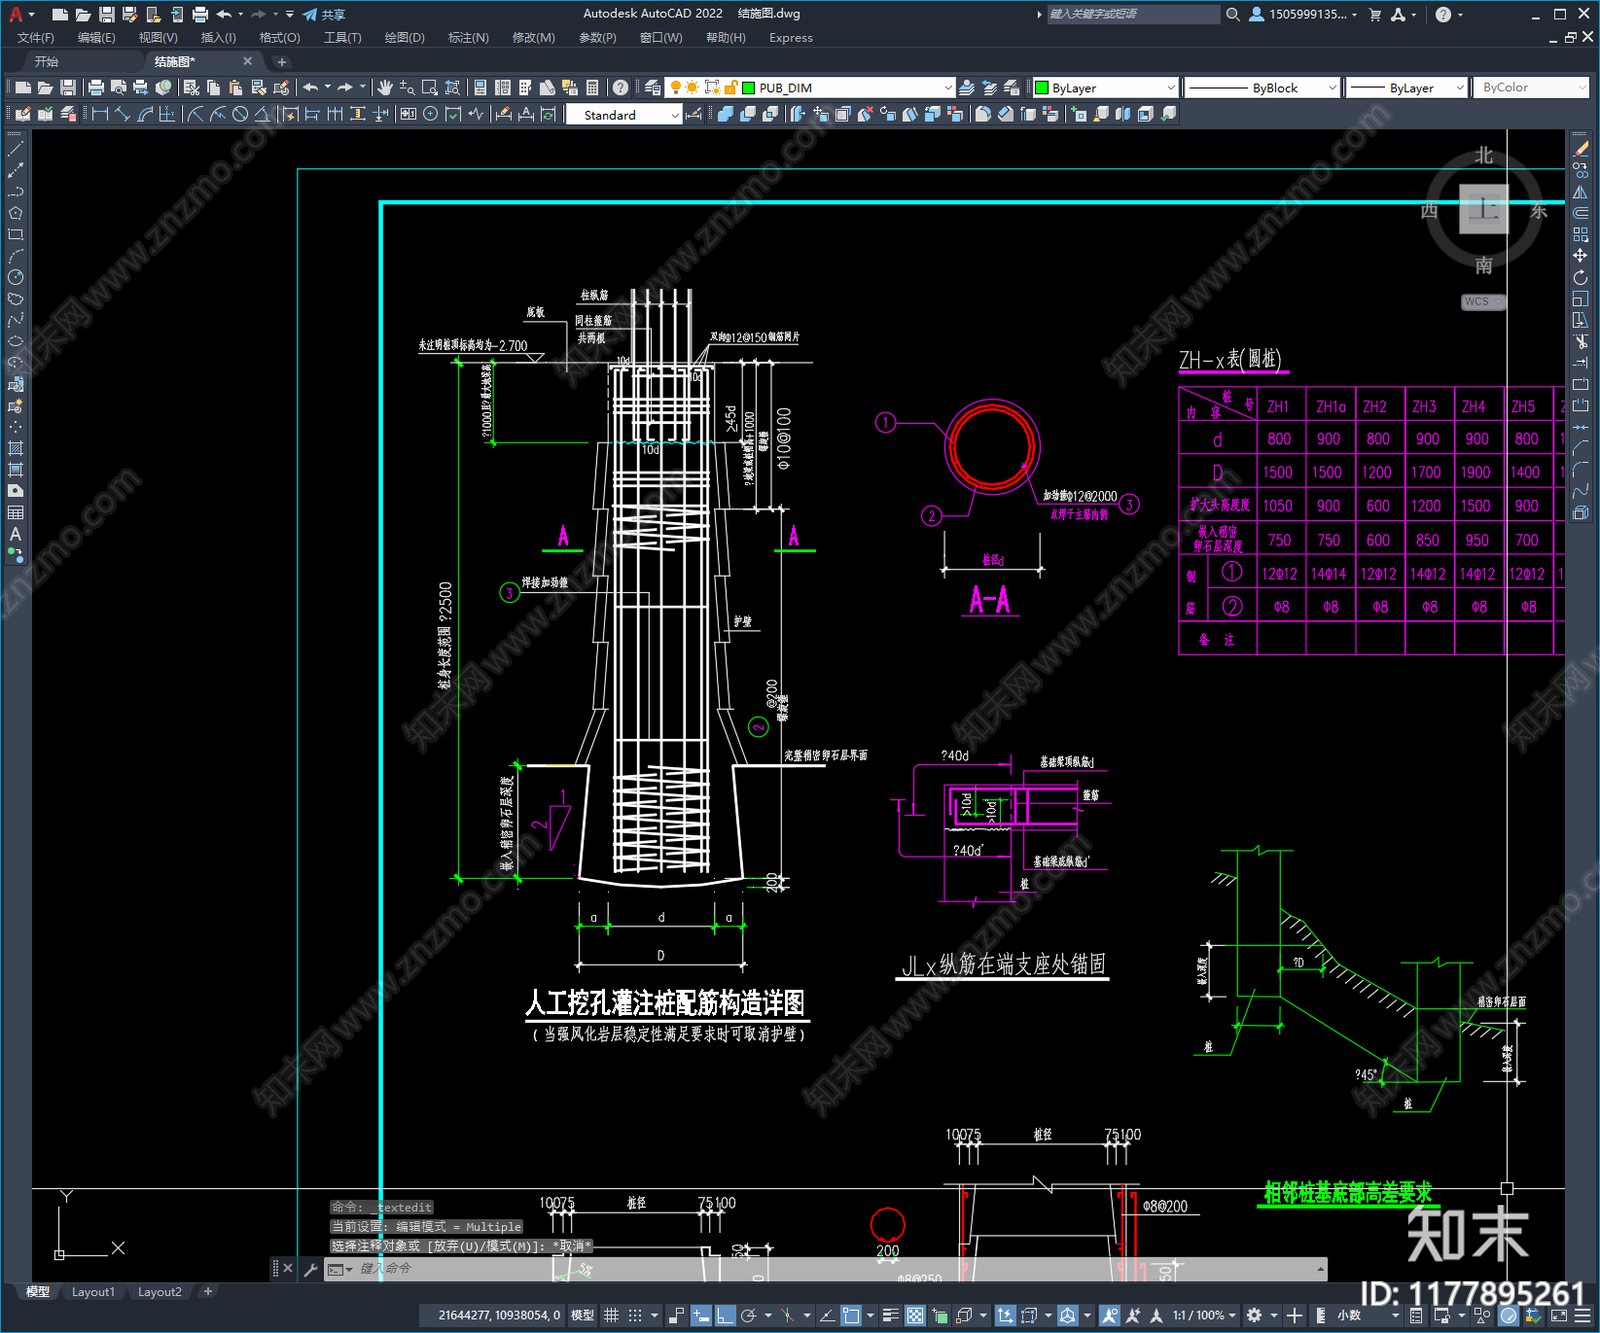Click the 模型 model space status button
The image size is (1600, 1333).
click(583, 1315)
